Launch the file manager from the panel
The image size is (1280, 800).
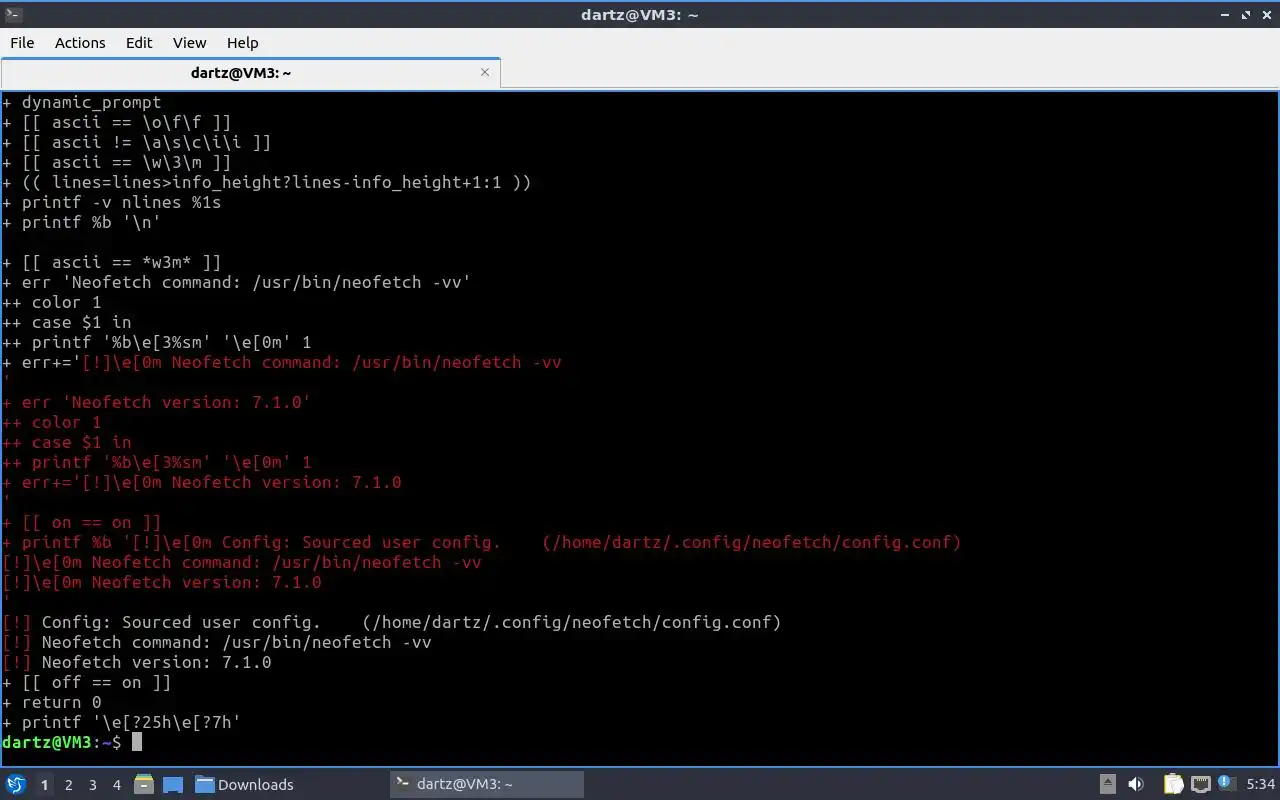pos(143,784)
